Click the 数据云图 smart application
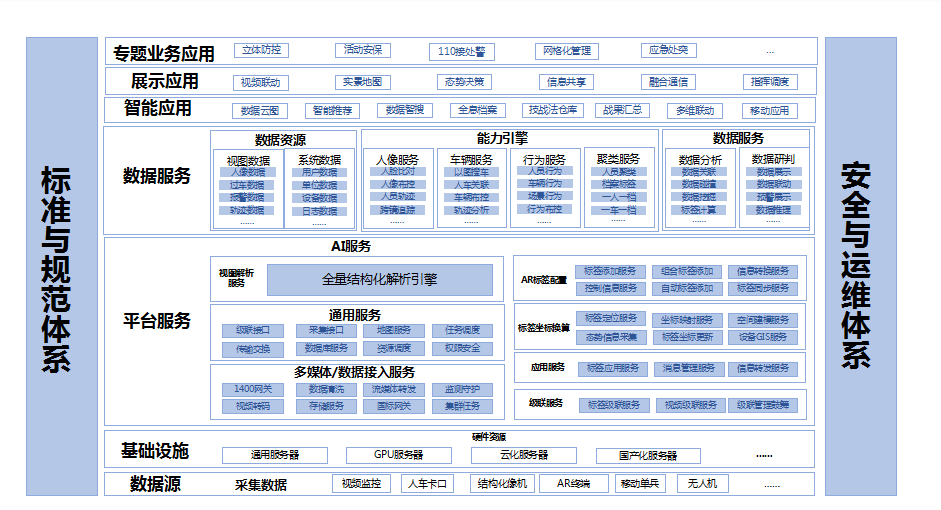 (x=260, y=111)
